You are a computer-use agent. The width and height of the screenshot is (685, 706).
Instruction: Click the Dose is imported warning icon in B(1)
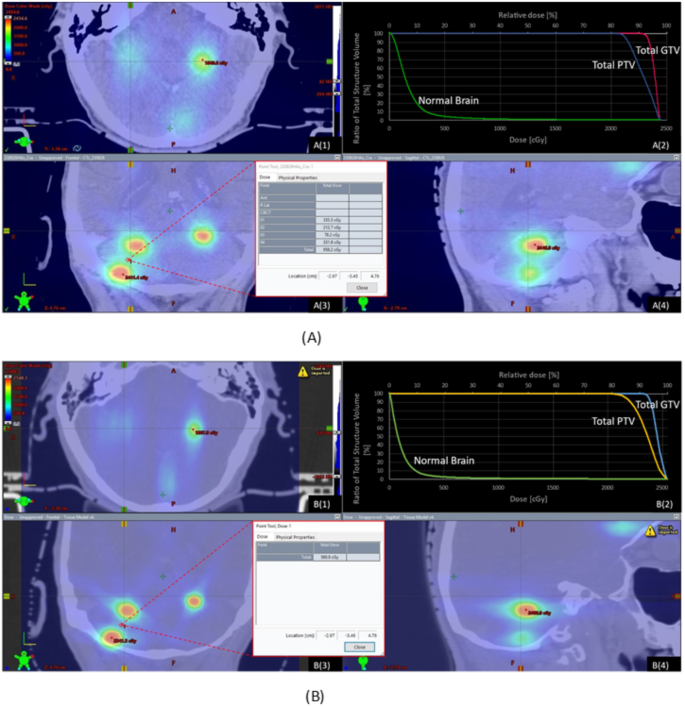303,371
